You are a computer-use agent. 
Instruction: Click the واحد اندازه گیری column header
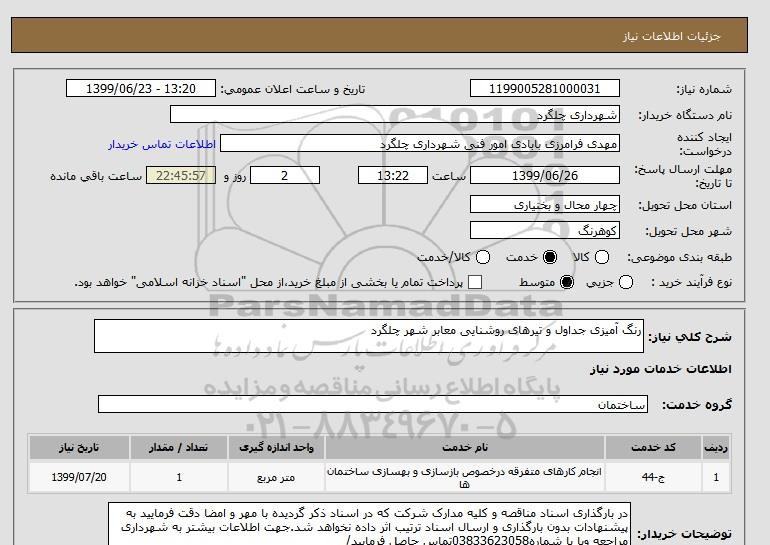(x=276, y=447)
